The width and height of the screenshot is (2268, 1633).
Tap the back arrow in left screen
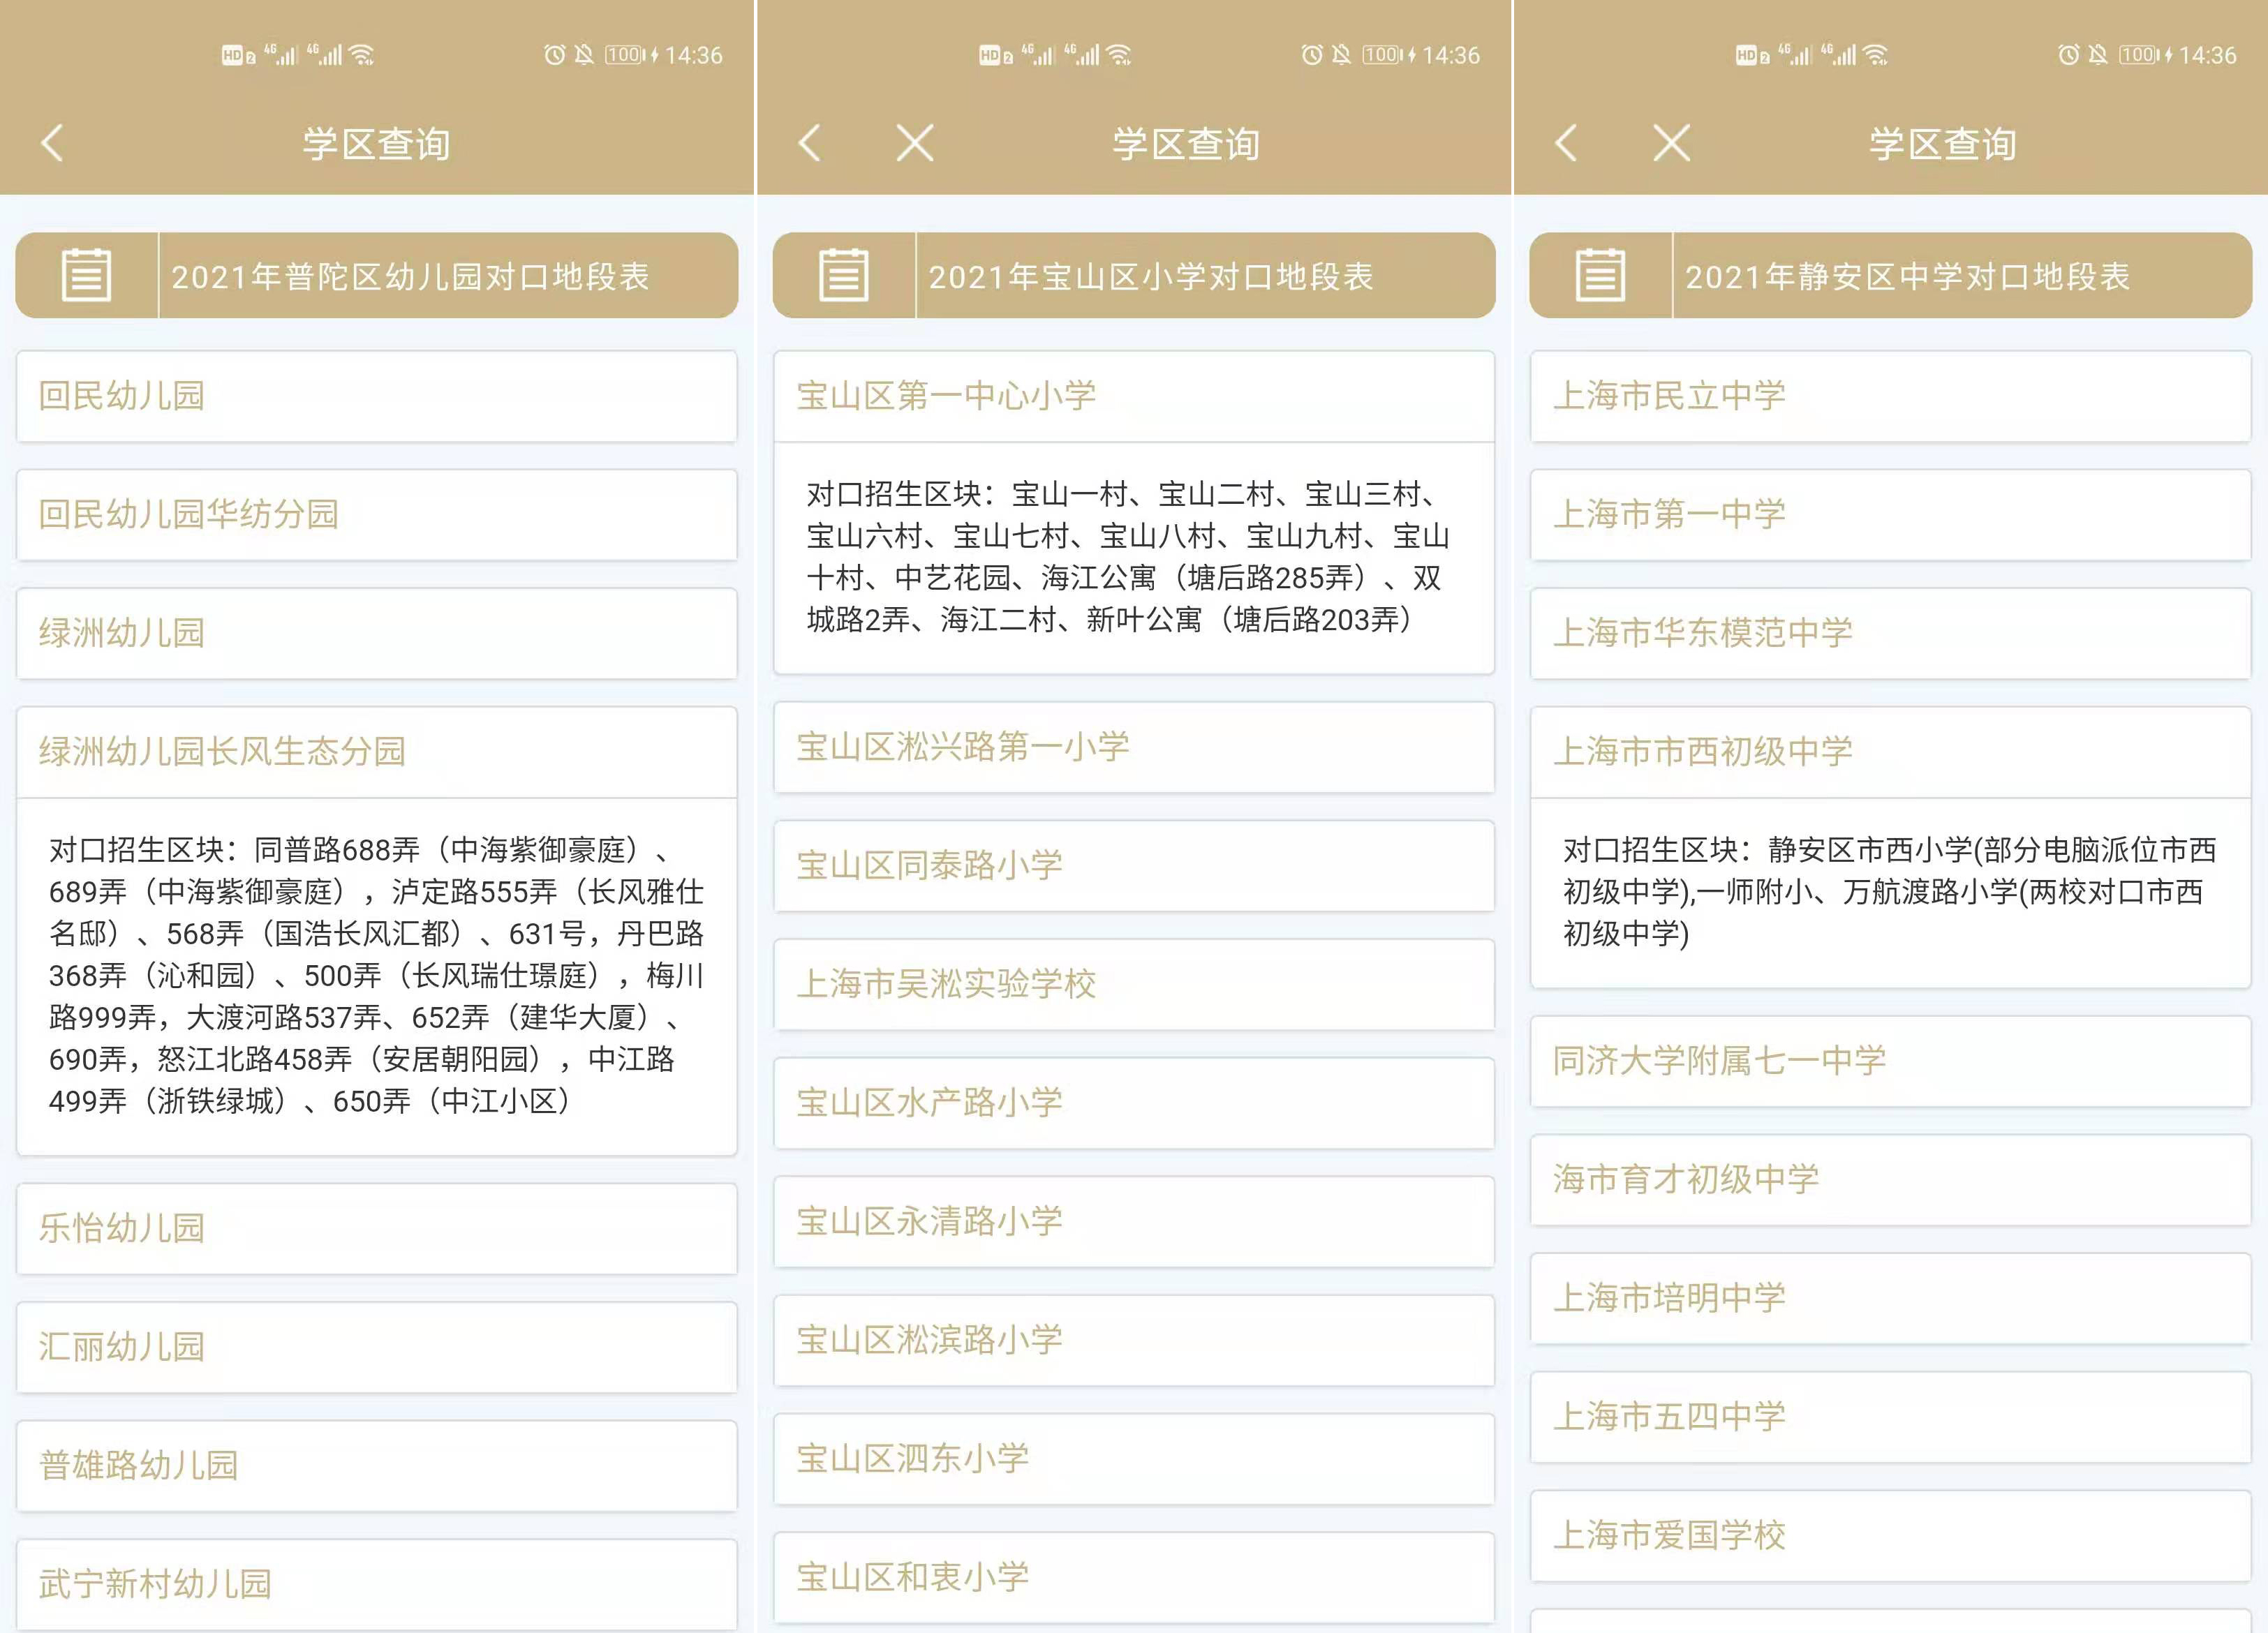point(53,143)
